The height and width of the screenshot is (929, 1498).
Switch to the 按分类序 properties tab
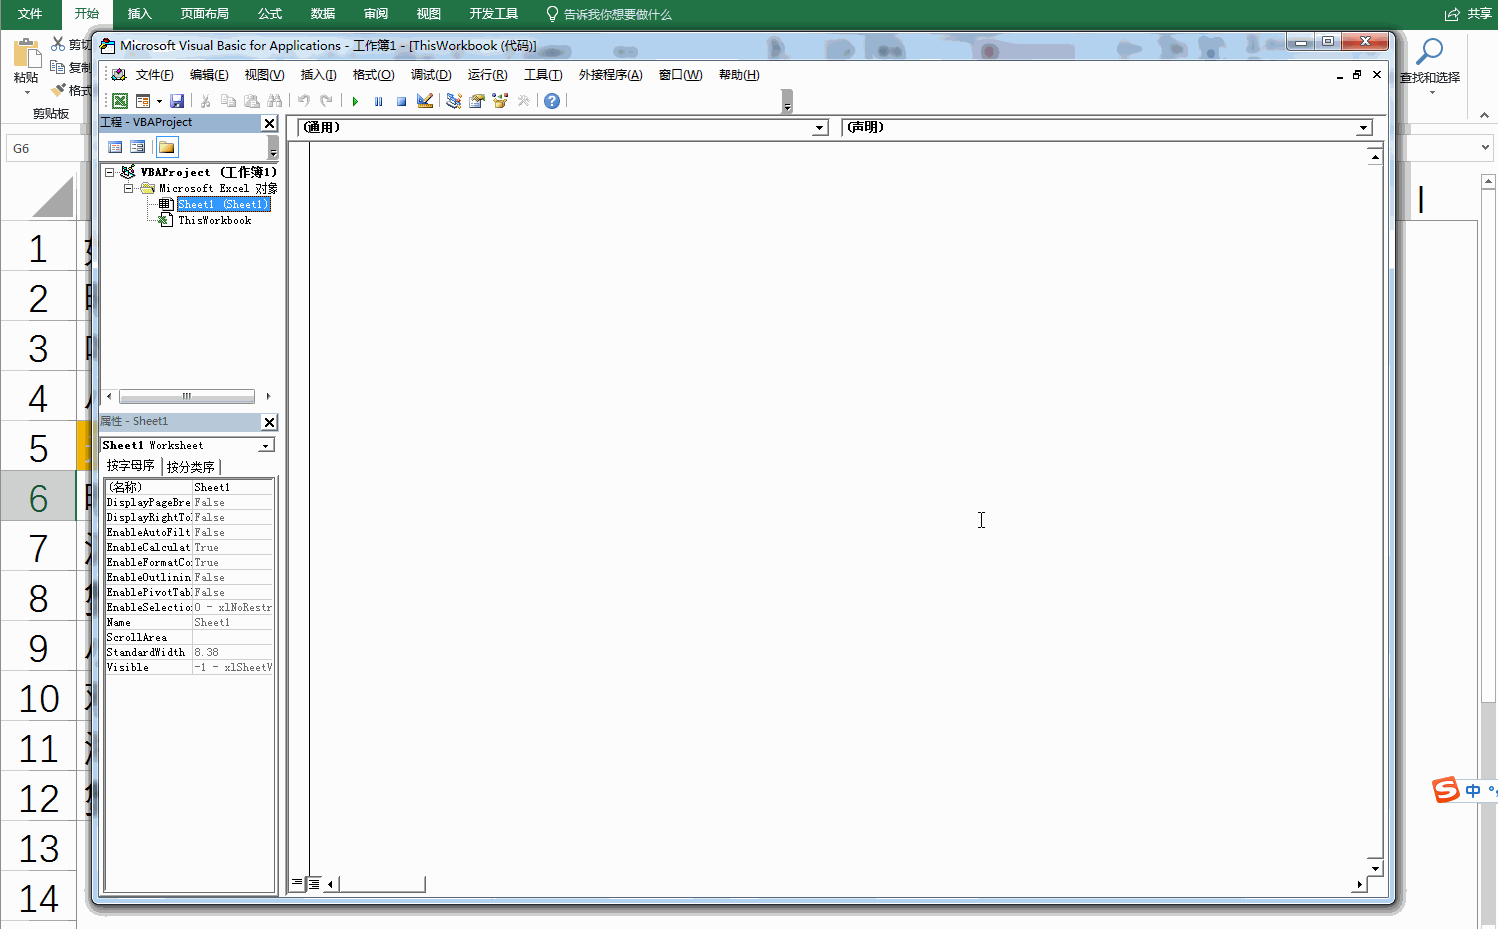pos(191,467)
